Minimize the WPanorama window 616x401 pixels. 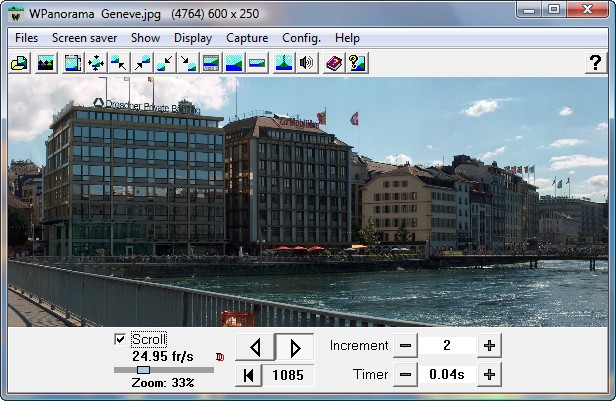click(529, 9)
